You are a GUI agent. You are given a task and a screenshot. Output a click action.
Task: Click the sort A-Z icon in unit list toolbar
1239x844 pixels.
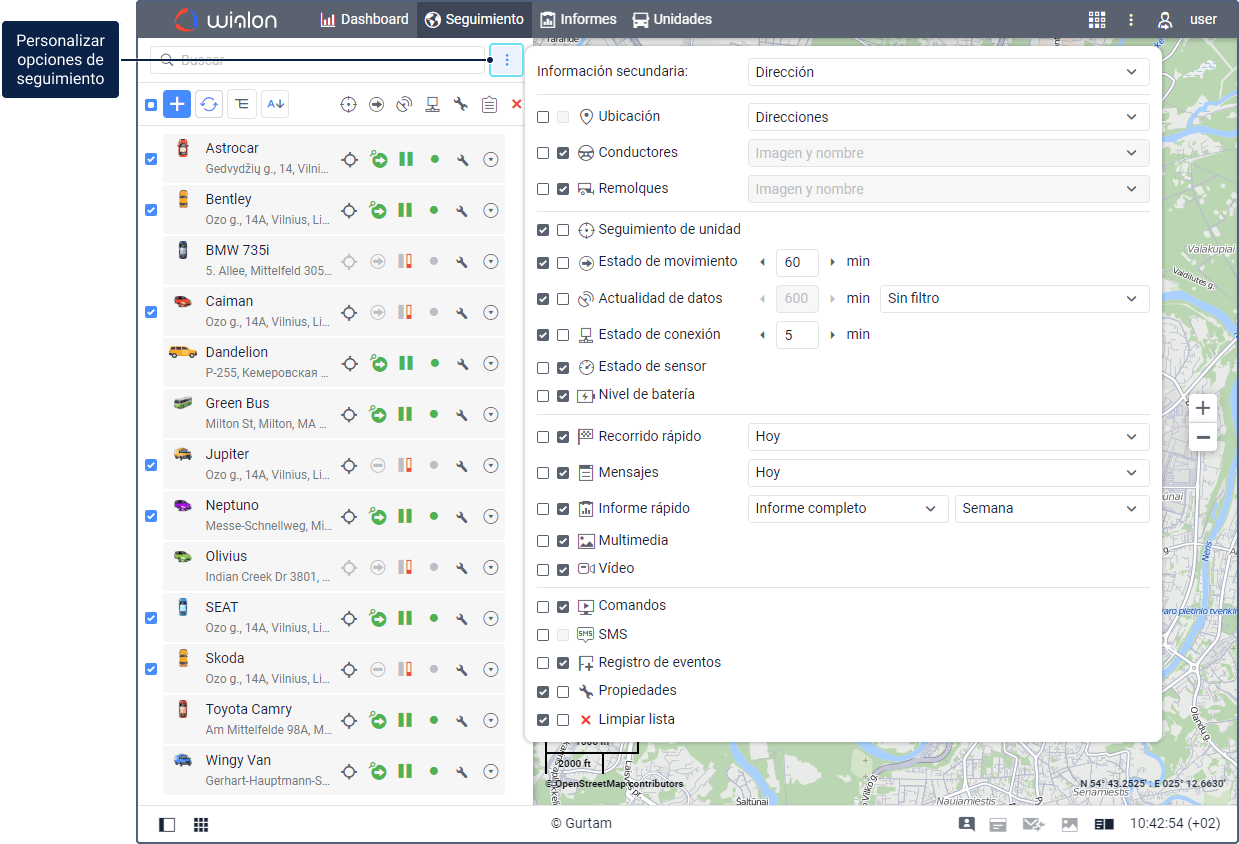coord(276,104)
